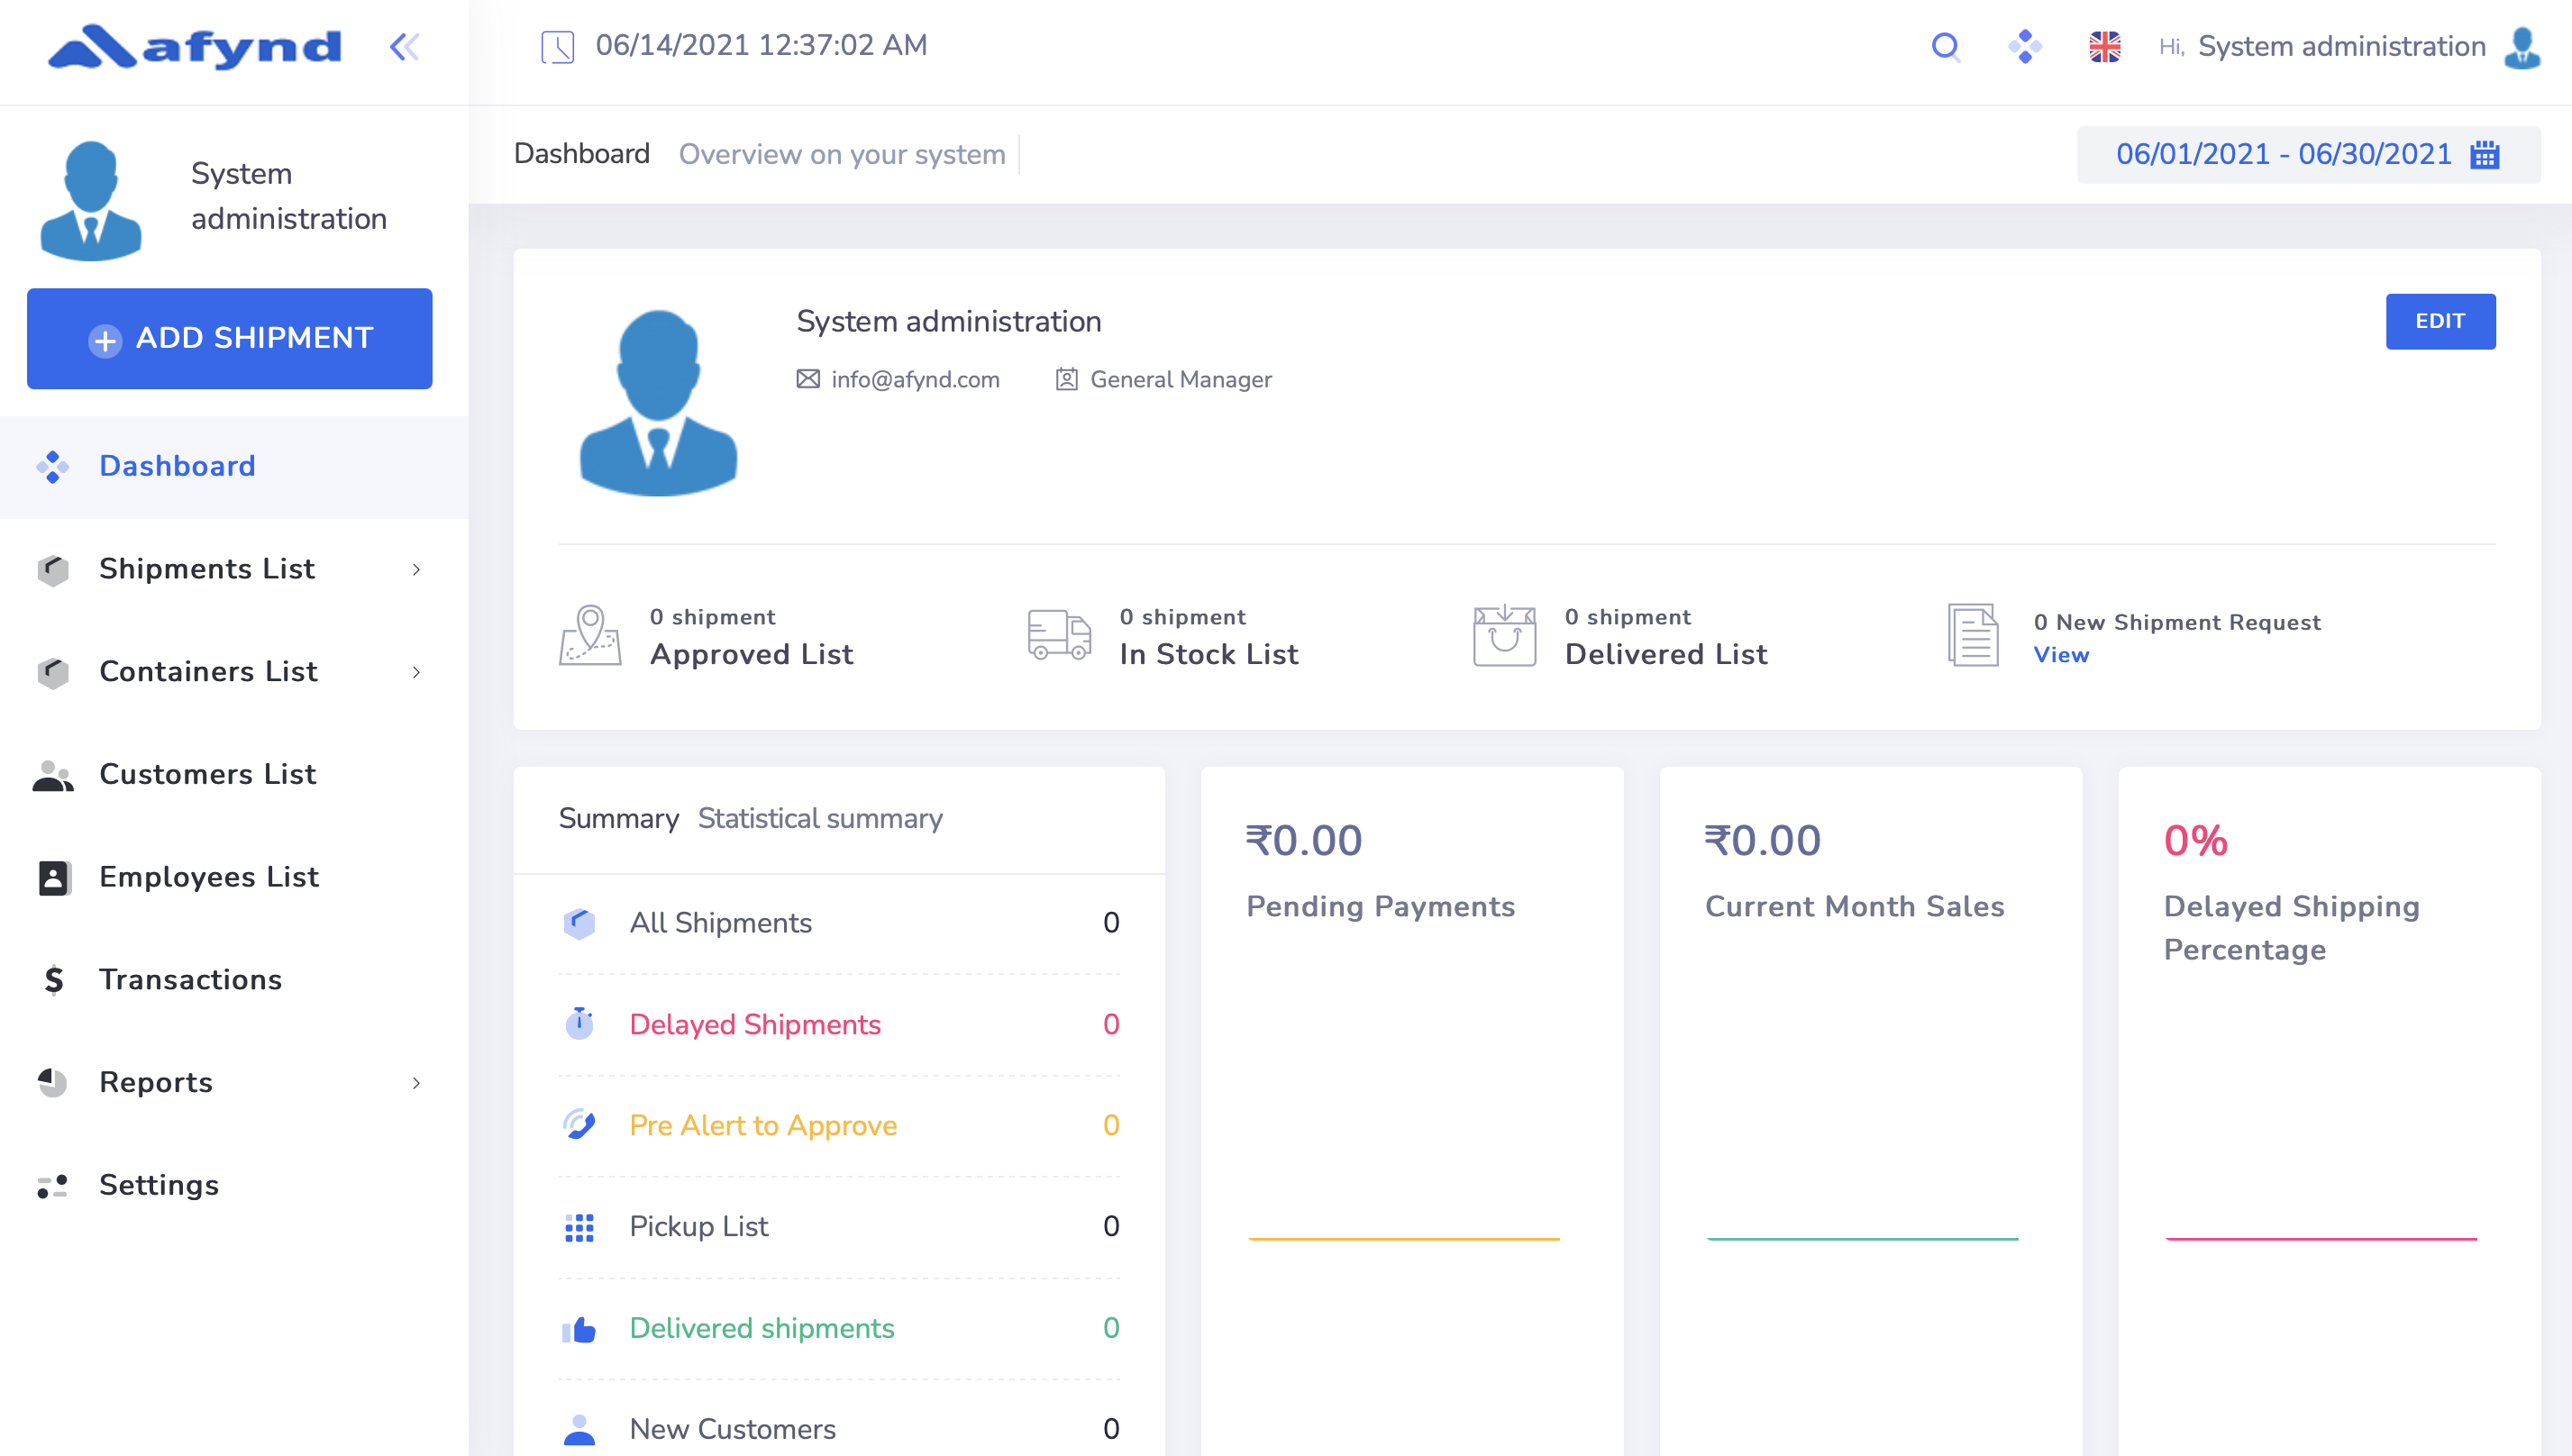The image size is (2572, 1456).
Task: Open quick actions diamond icon in header
Action: click(x=2025, y=46)
